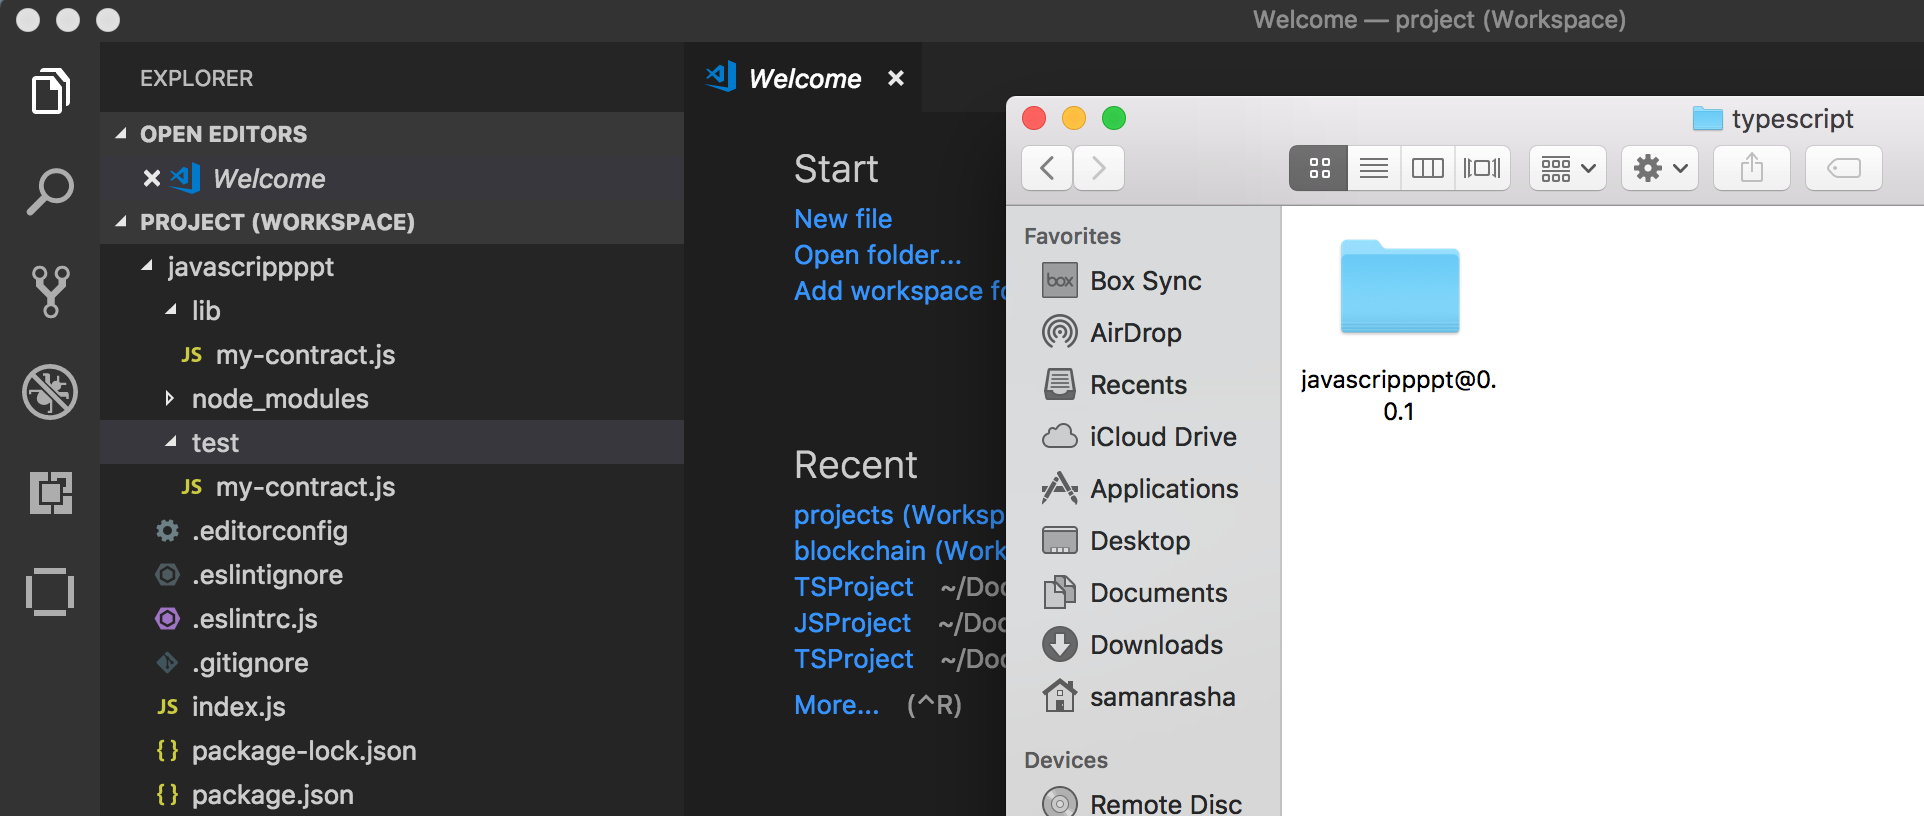Viewport: 1924px width, 816px height.
Task: Switch Finder to cover flow view
Action: [x=1482, y=168]
